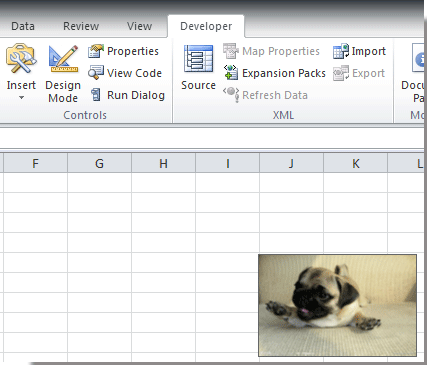Switch to the Data tab
The height and width of the screenshot is (365, 427).
(x=23, y=26)
